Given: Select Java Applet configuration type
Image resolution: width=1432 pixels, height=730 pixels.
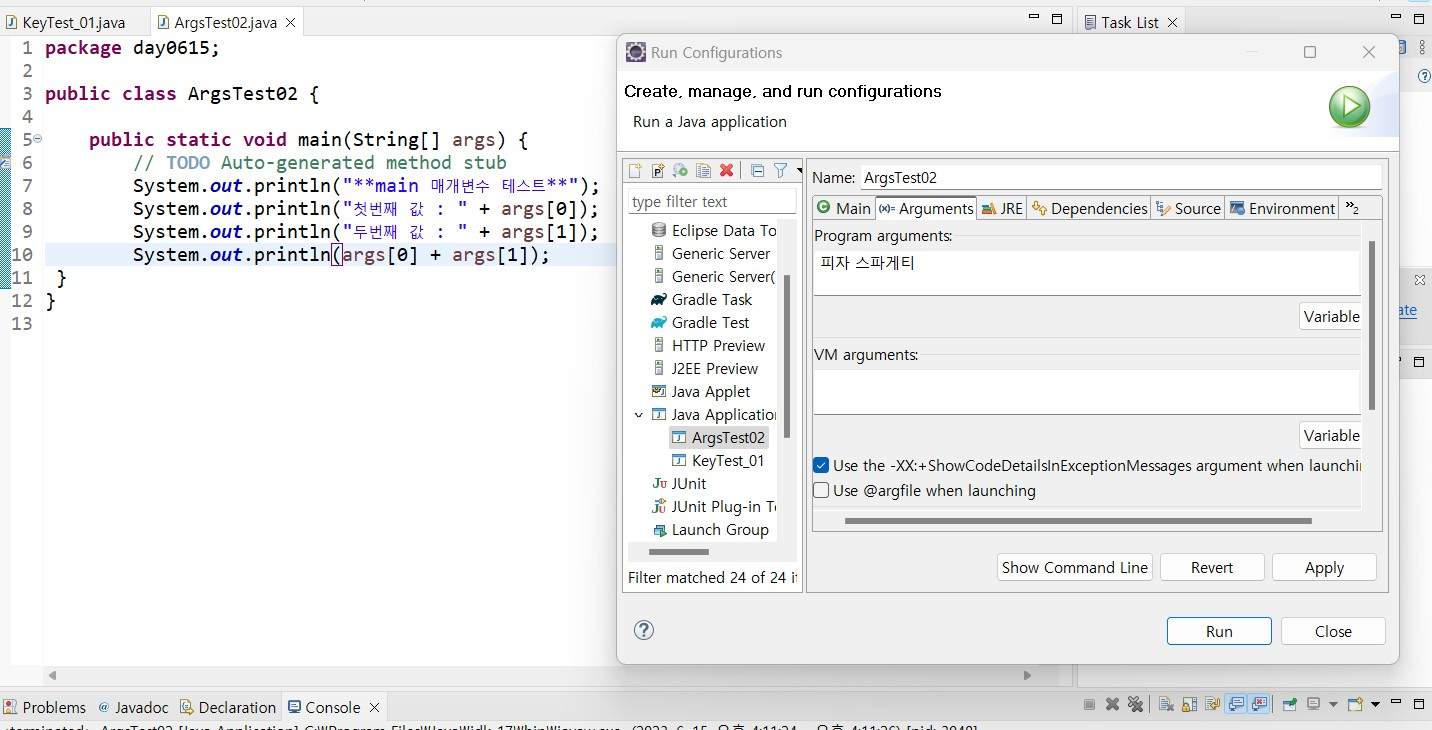Looking at the screenshot, I should [700, 391].
